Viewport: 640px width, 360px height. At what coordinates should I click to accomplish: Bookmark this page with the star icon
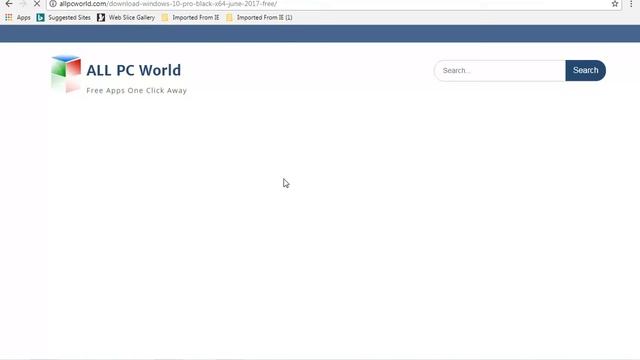pos(615,4)
